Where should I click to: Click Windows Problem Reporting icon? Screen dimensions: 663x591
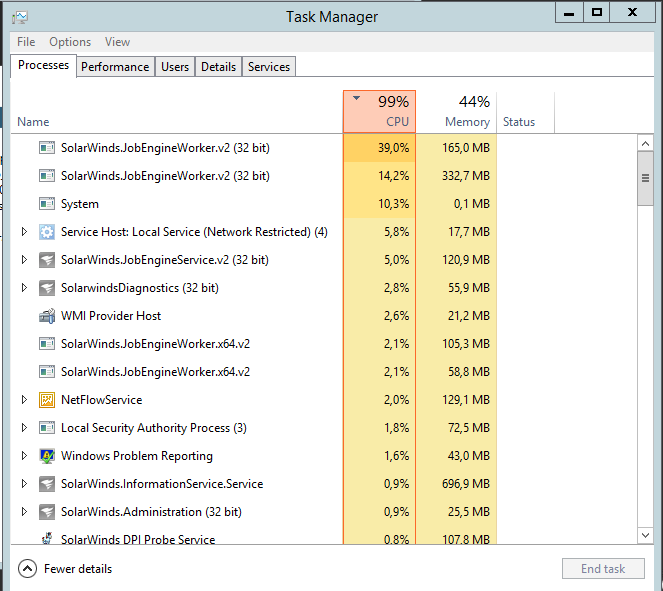click(x=47, y=456)
